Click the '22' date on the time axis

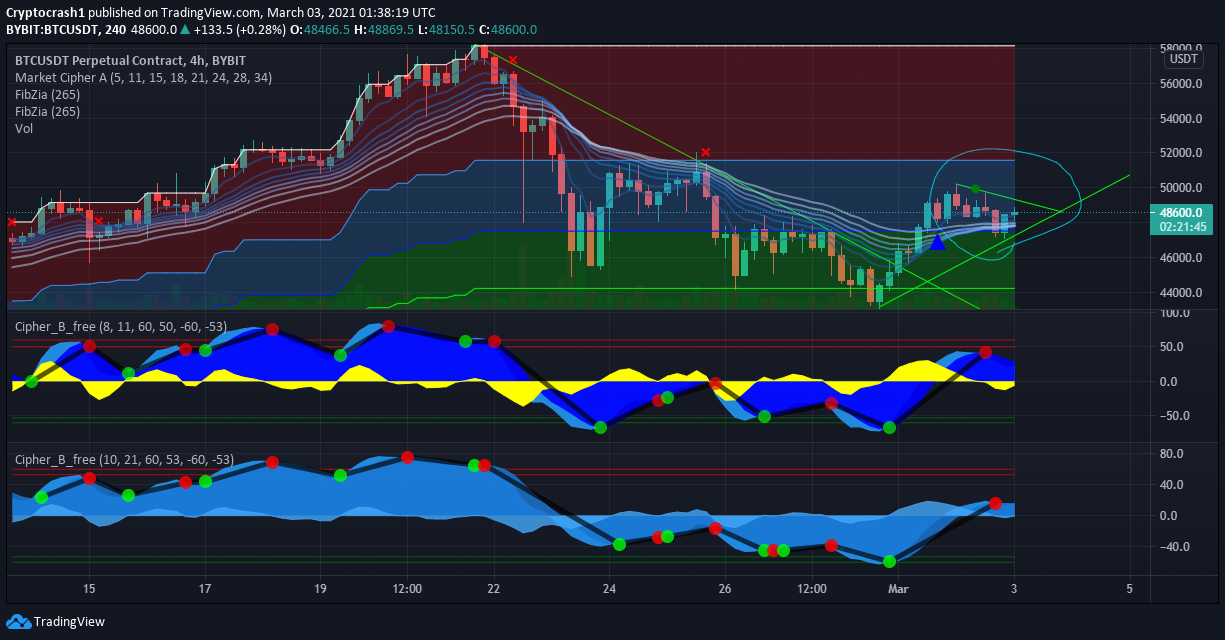click(x=493, y=588)
